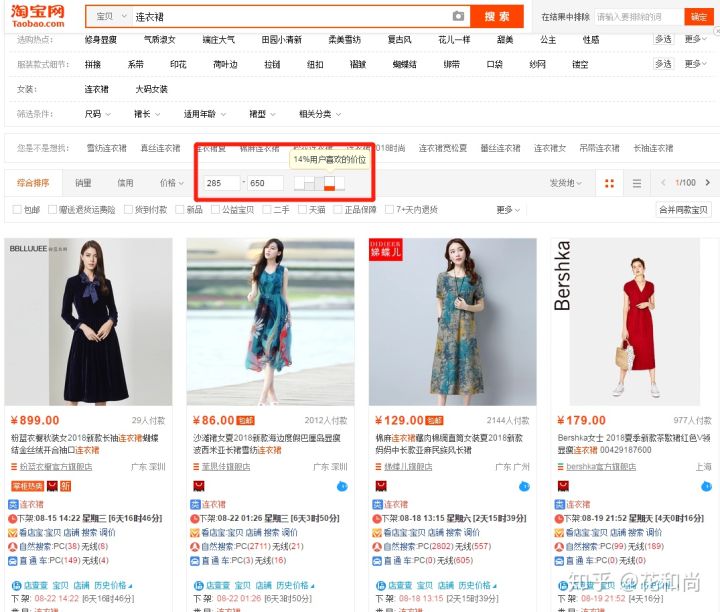The image size is (720, 612).
Task: Switch to list view layout icon
Action: pos(637,183)
